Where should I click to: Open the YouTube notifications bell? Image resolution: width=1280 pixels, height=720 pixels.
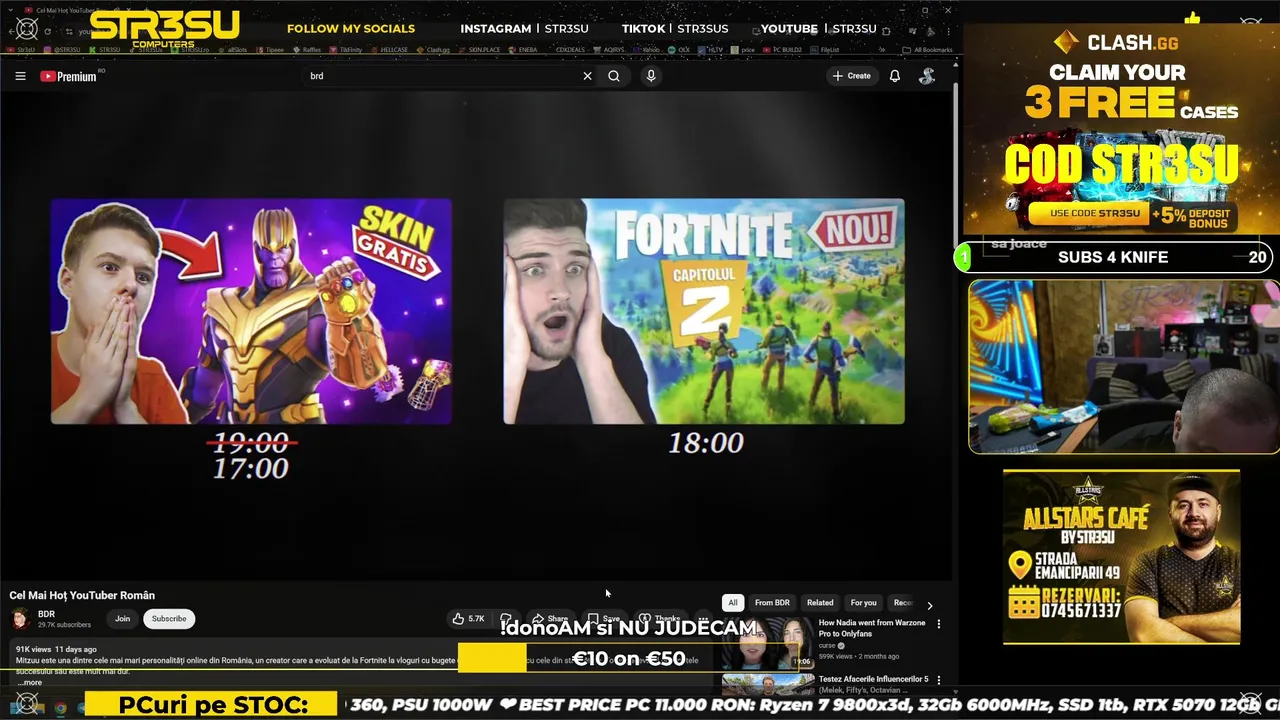coord(895,76)
